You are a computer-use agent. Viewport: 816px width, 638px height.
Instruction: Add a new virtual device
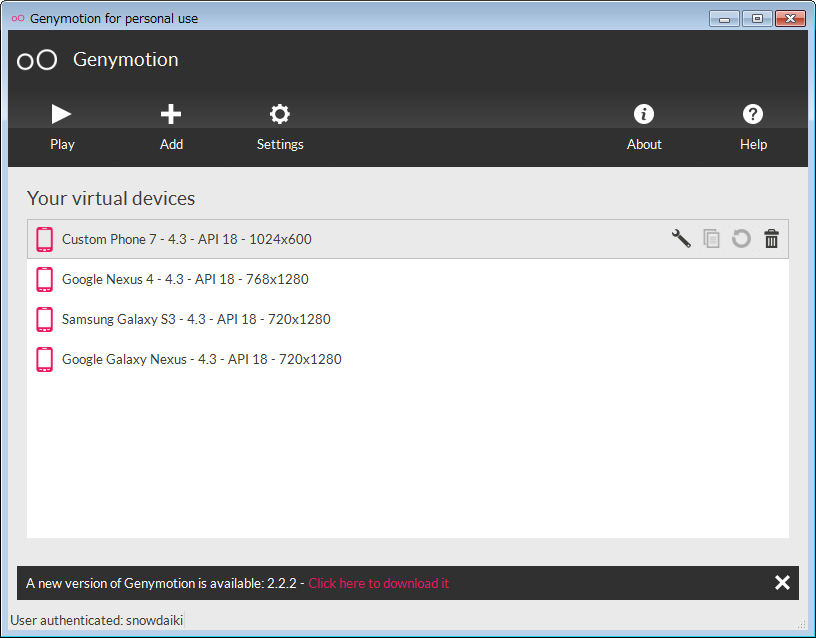[171, 127]
